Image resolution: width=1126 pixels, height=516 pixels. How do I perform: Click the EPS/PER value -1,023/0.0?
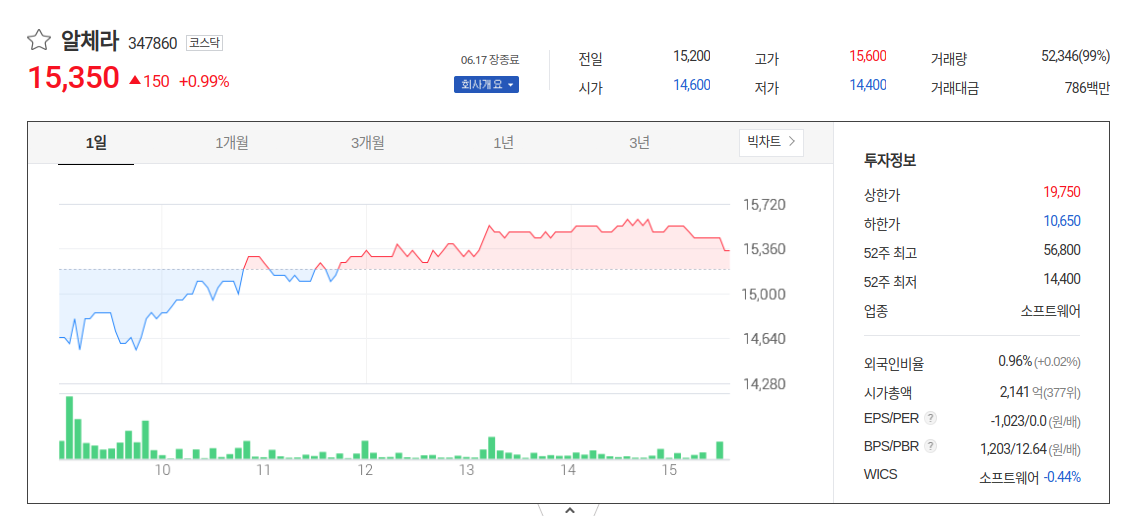1019,421
